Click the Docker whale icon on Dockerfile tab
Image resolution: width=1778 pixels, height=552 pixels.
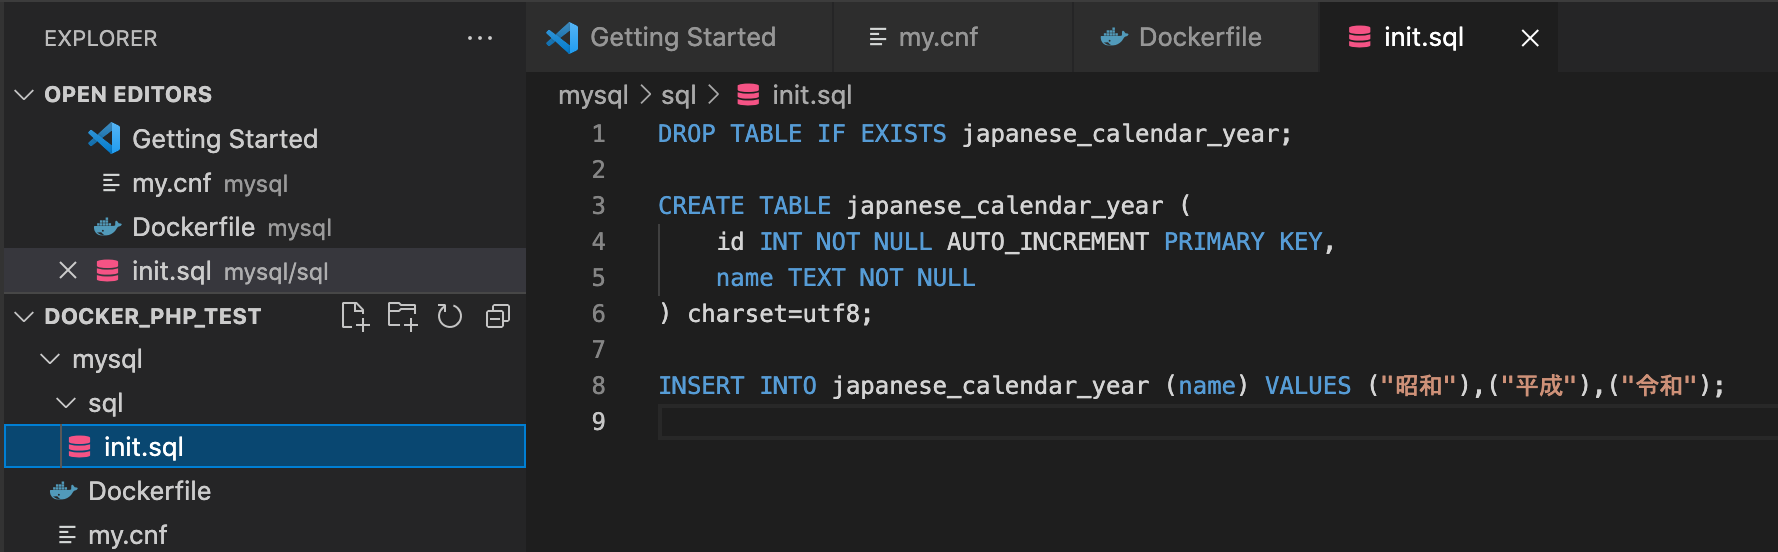click(x=1114, y=38)
